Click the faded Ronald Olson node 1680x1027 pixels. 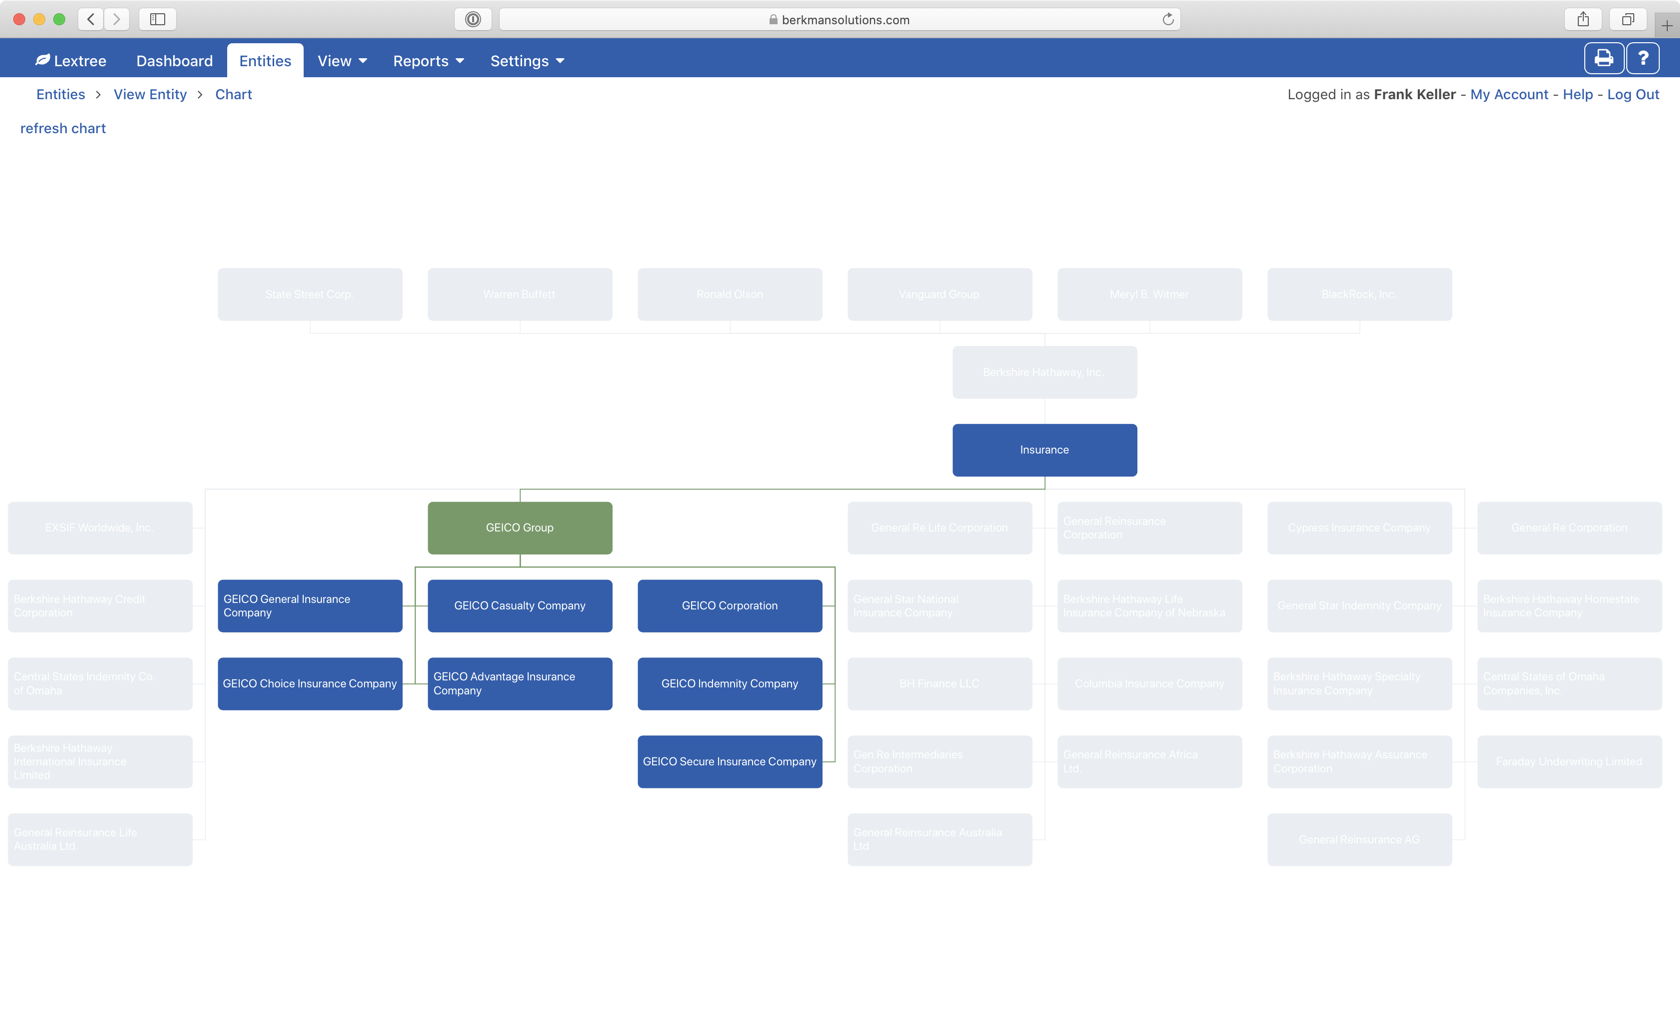pyautogui.click(x=730, y=294)
